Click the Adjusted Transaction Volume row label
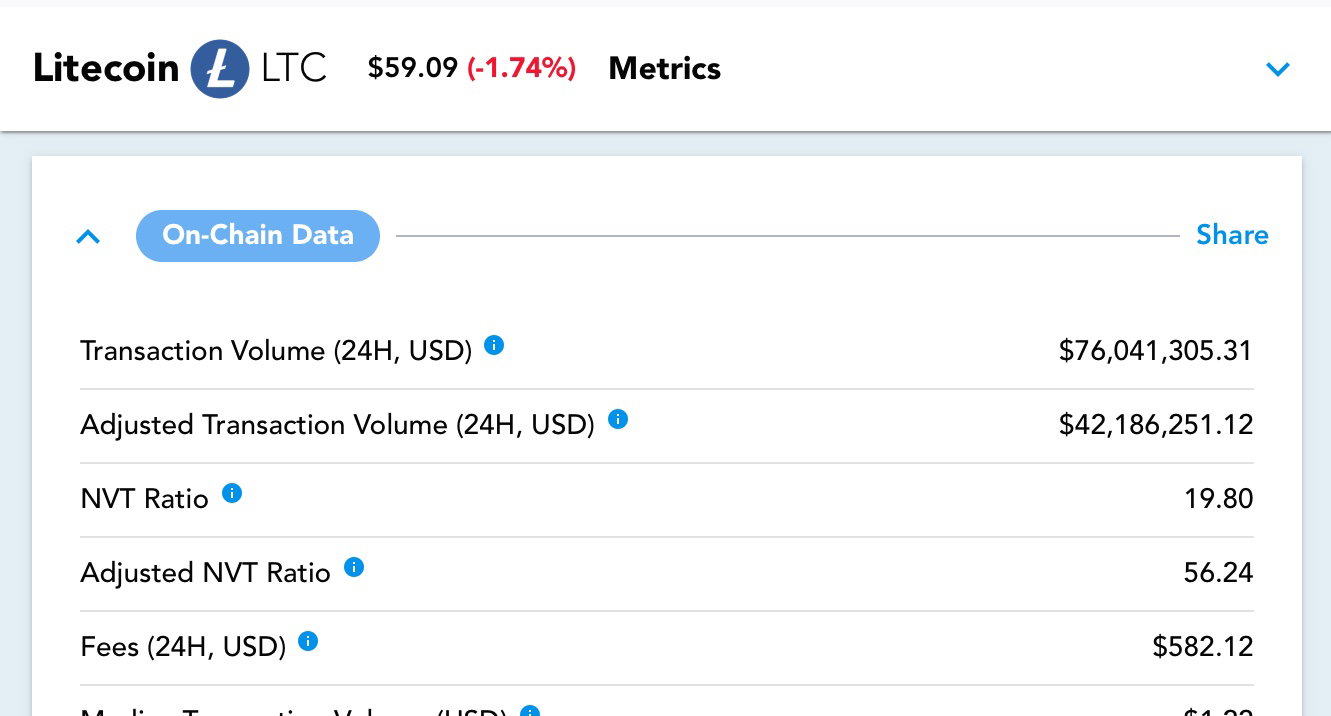This screenshot has height=716, width=1331. click(337, 425)
